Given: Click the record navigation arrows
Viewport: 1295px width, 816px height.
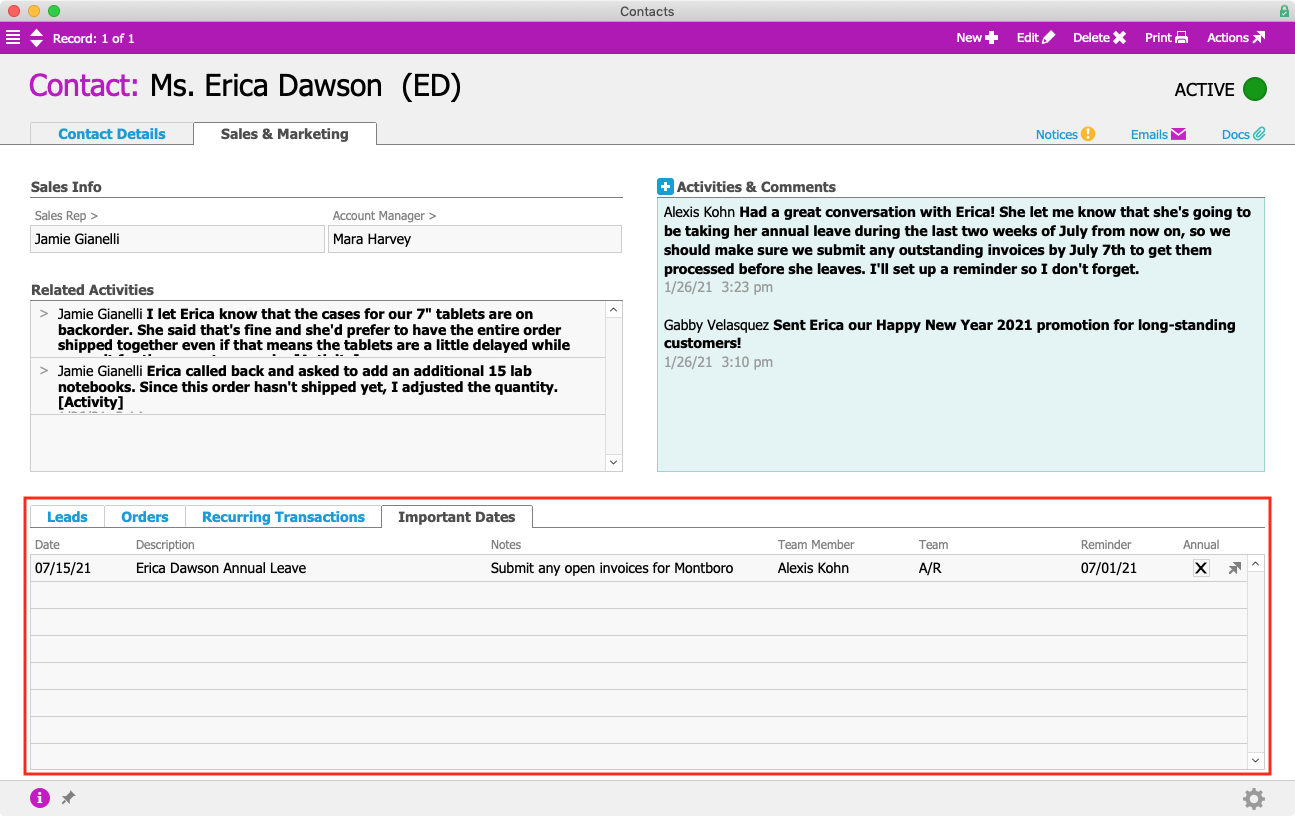Looking at the screenshot, I should pyautogui.click(x=37, y=38).
